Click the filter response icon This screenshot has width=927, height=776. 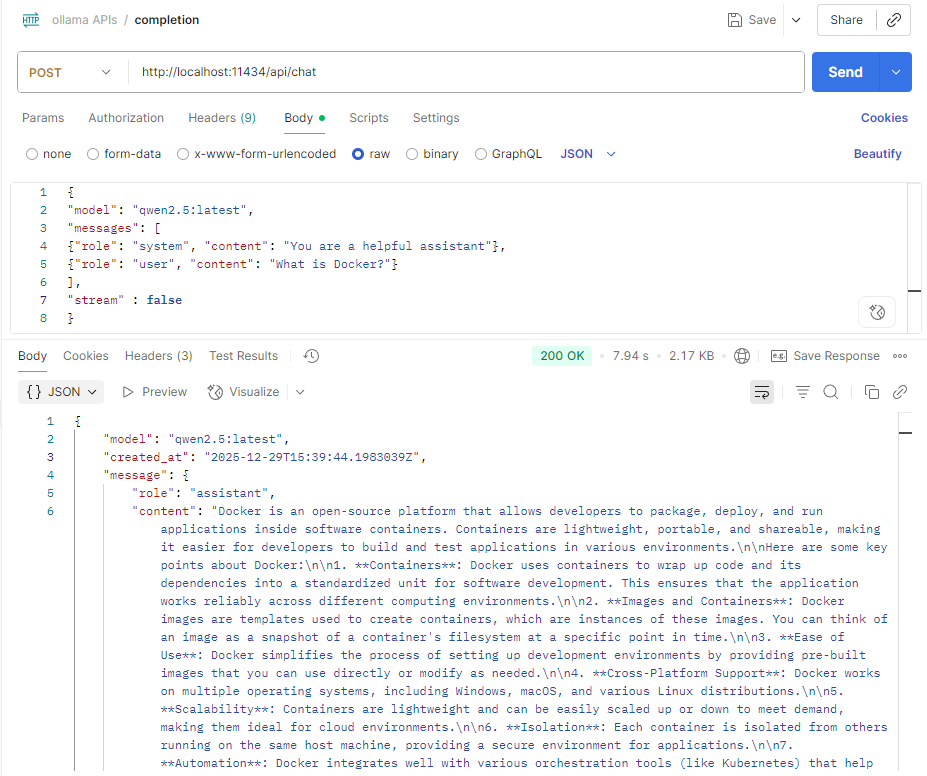pyautogui.click(x=802, y=392)
